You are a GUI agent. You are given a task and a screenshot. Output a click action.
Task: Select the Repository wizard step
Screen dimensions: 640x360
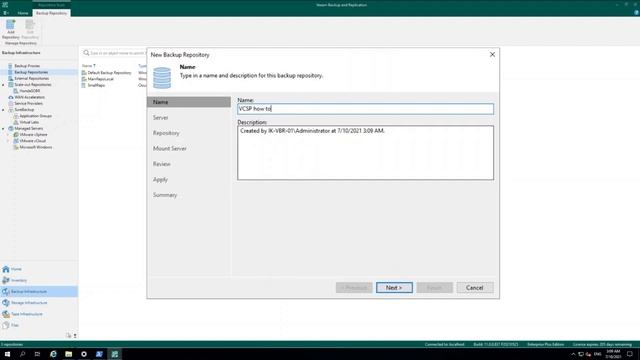tap(166, 133)
